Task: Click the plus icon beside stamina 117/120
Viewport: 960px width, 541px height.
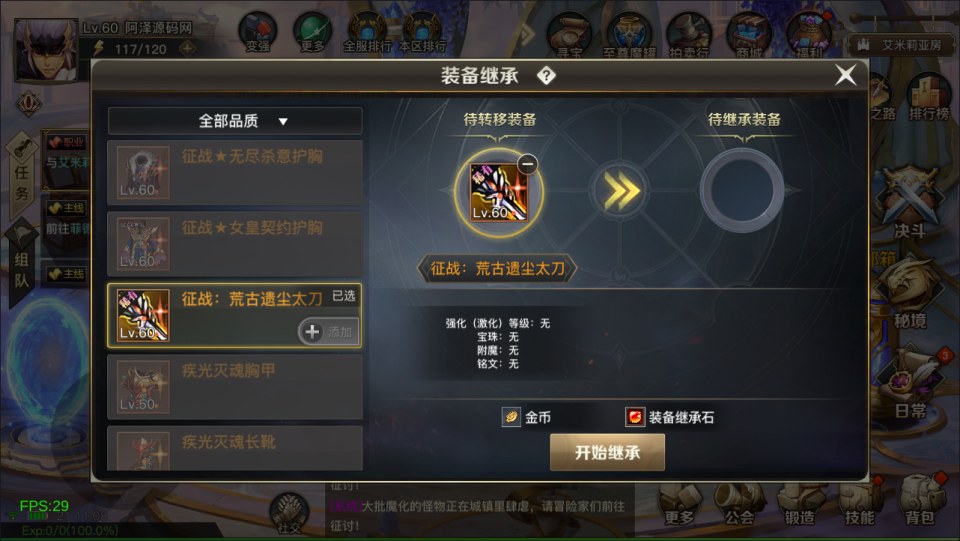Action: pos(187,48)
